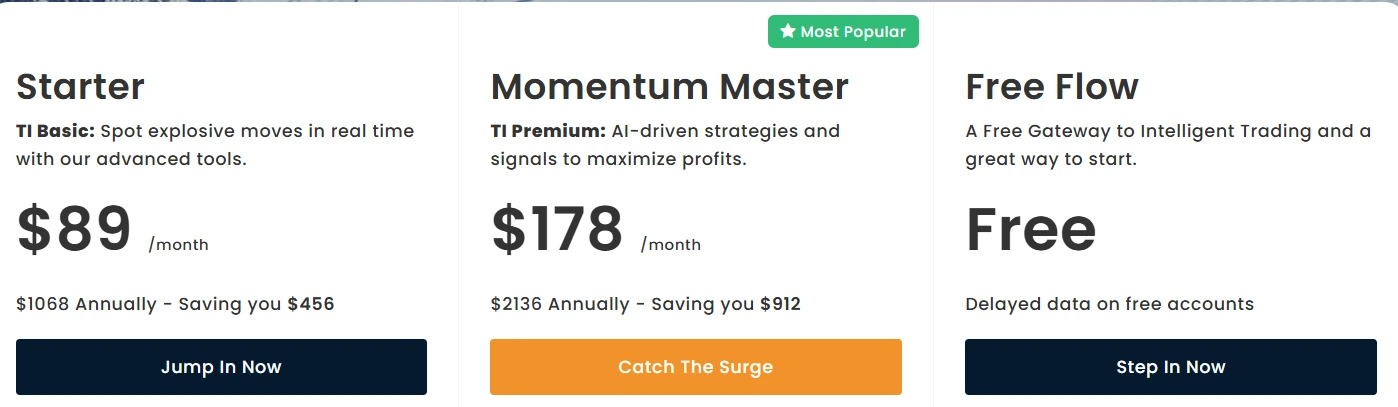This screenshot has height=407, width=1398.
Task: Click the Jump In Now button
Action: click(221, 367)
